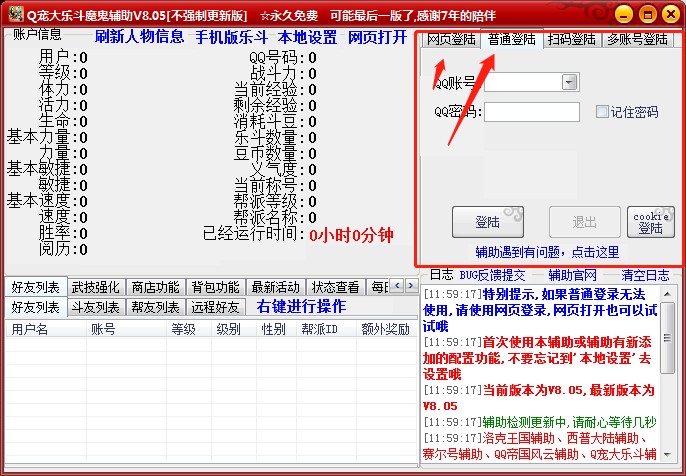Enable 记住密码 checkbox
This screenshot has width=686, height=476.
pyautogui.click(x=602, y=112)
